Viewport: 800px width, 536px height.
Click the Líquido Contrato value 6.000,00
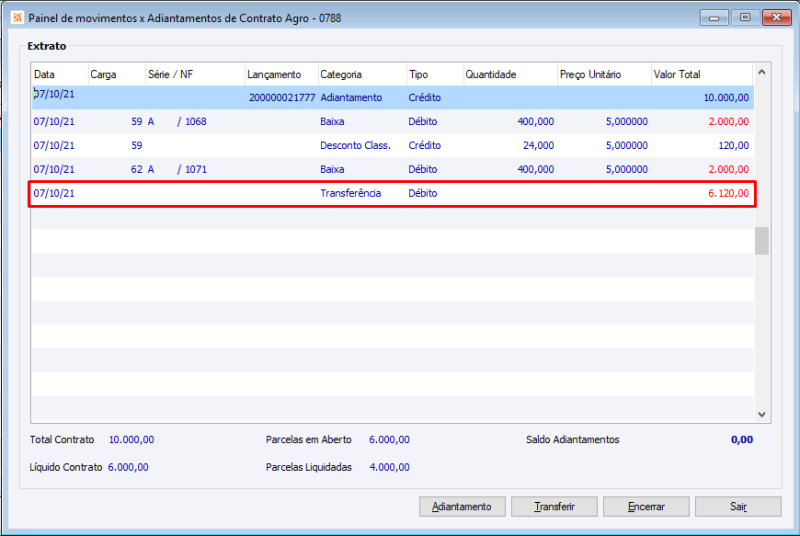tap(128, 467)
